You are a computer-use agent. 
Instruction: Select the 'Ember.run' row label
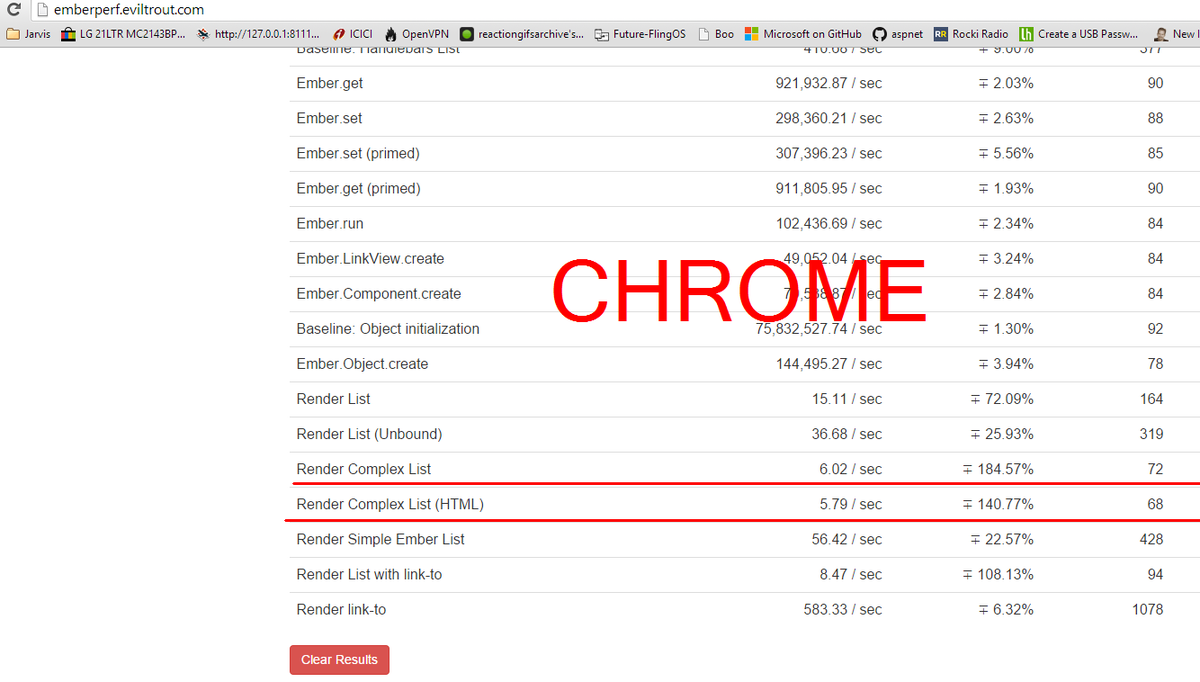point(329,223)
